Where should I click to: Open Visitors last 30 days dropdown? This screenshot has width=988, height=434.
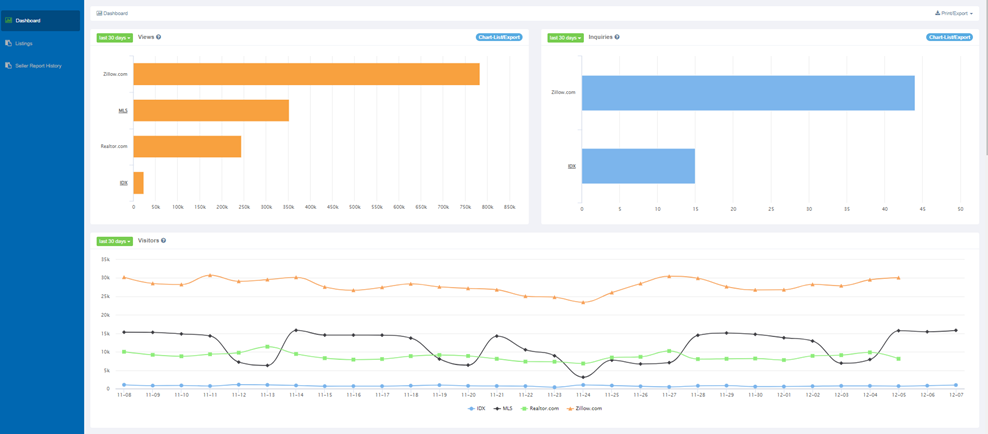click(115, 241)
